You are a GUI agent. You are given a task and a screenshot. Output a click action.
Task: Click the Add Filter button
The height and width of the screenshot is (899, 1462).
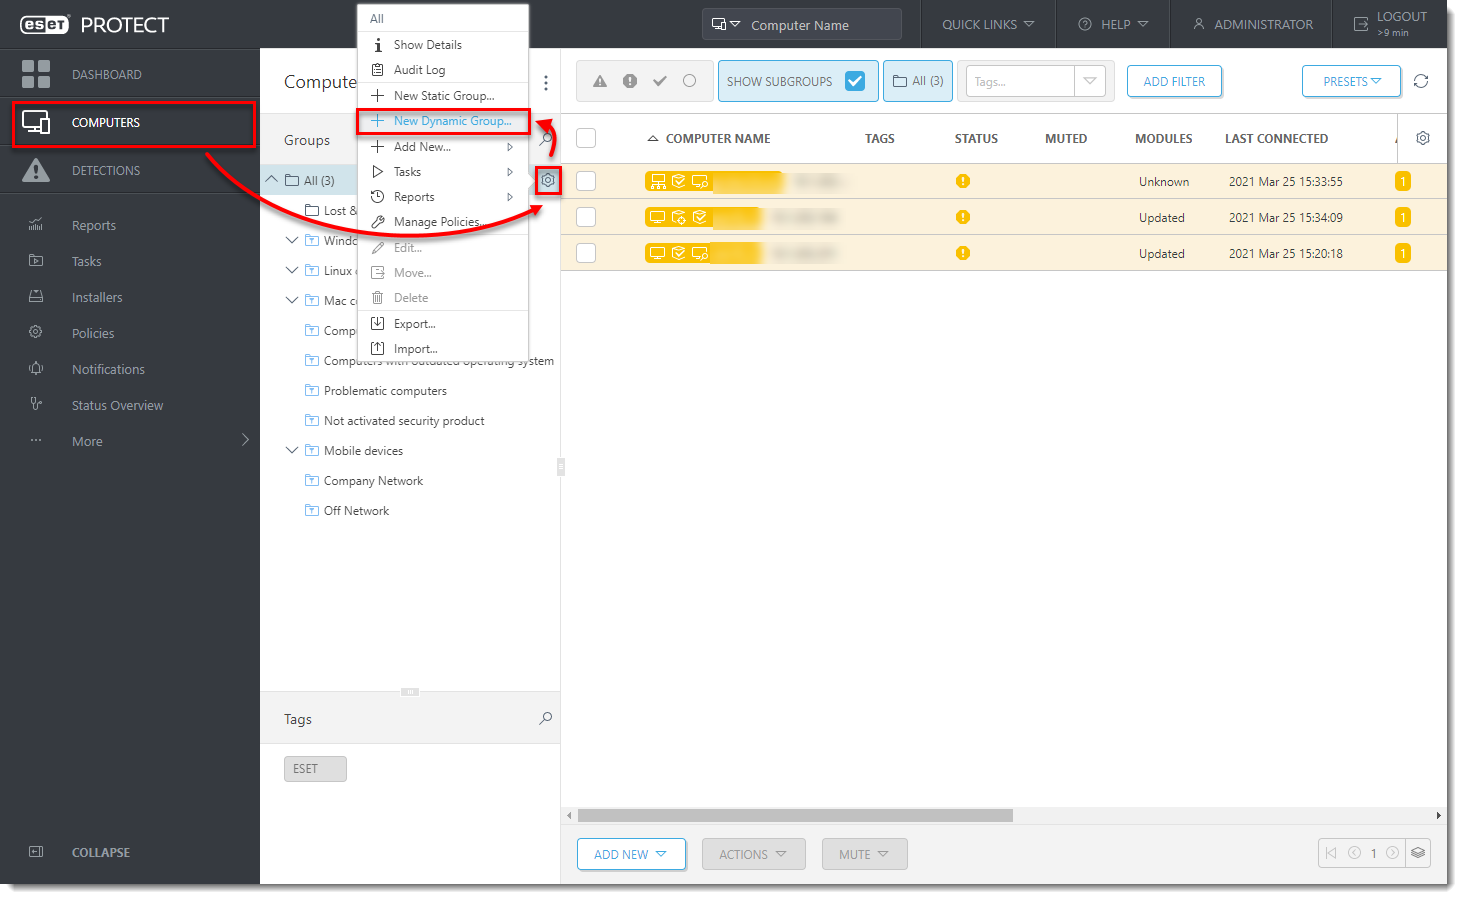click(x=1174, y=81)
